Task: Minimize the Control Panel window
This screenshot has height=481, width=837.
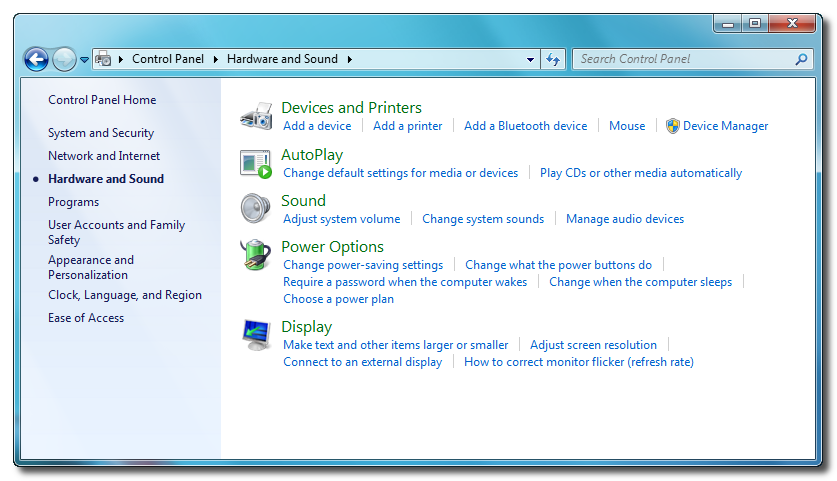Action: (728, 23)
